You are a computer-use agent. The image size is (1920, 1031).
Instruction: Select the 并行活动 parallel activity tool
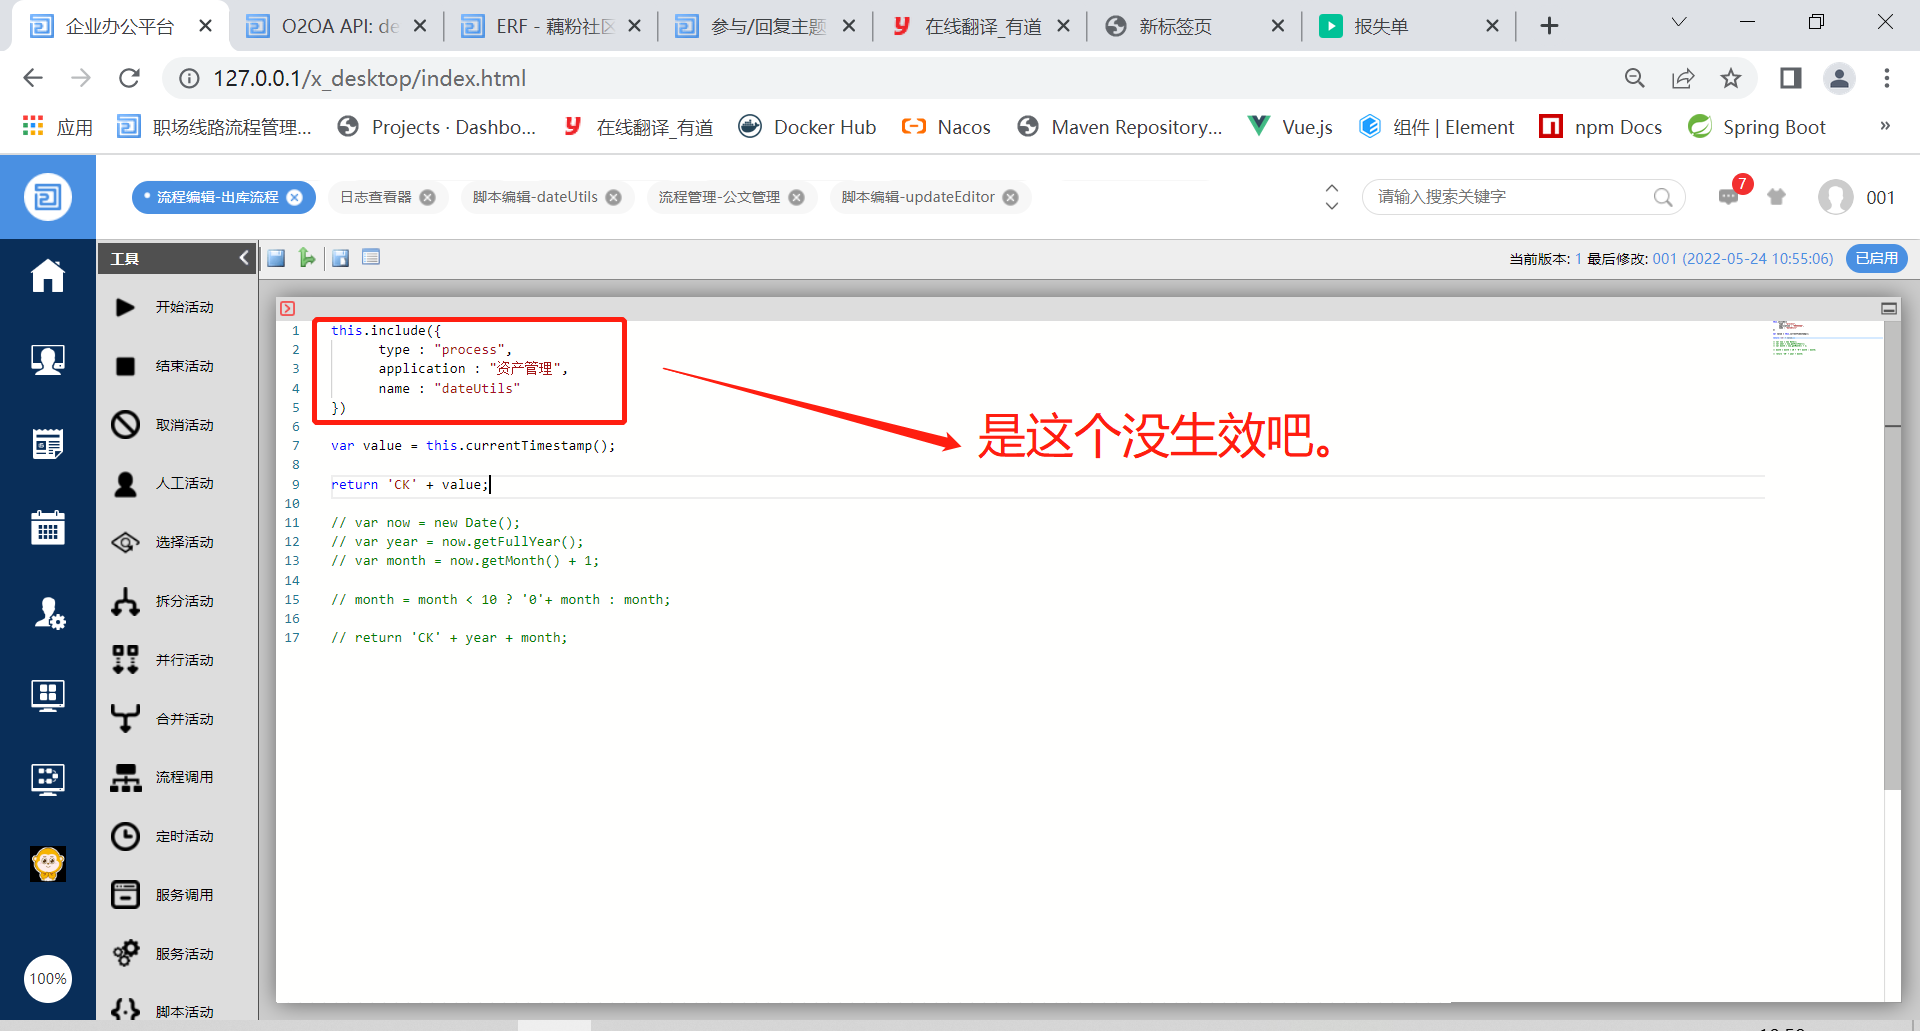tap(163, 660)
